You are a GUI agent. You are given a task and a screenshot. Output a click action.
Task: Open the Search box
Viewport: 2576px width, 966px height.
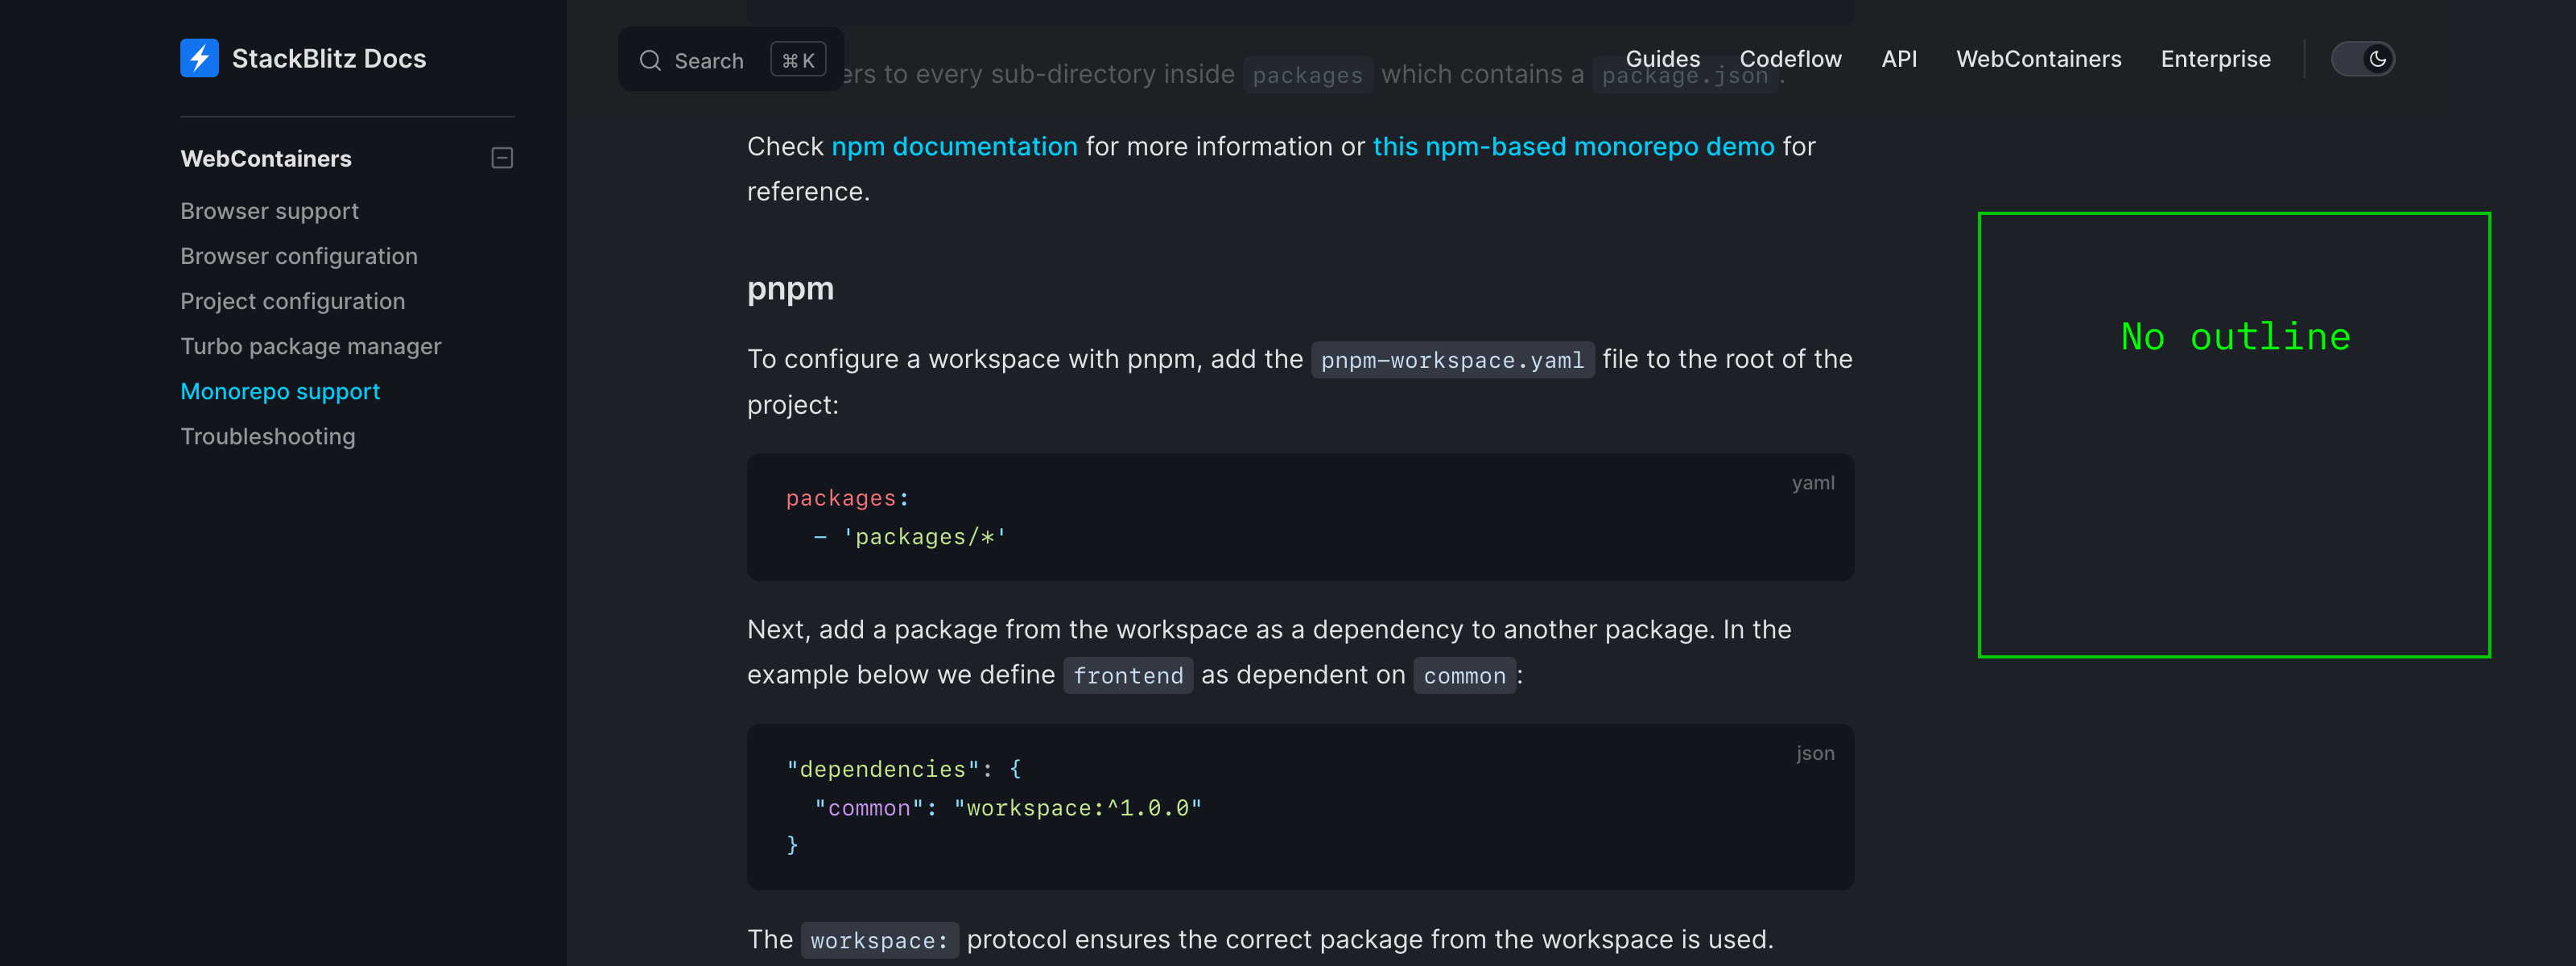coord(731,60)
